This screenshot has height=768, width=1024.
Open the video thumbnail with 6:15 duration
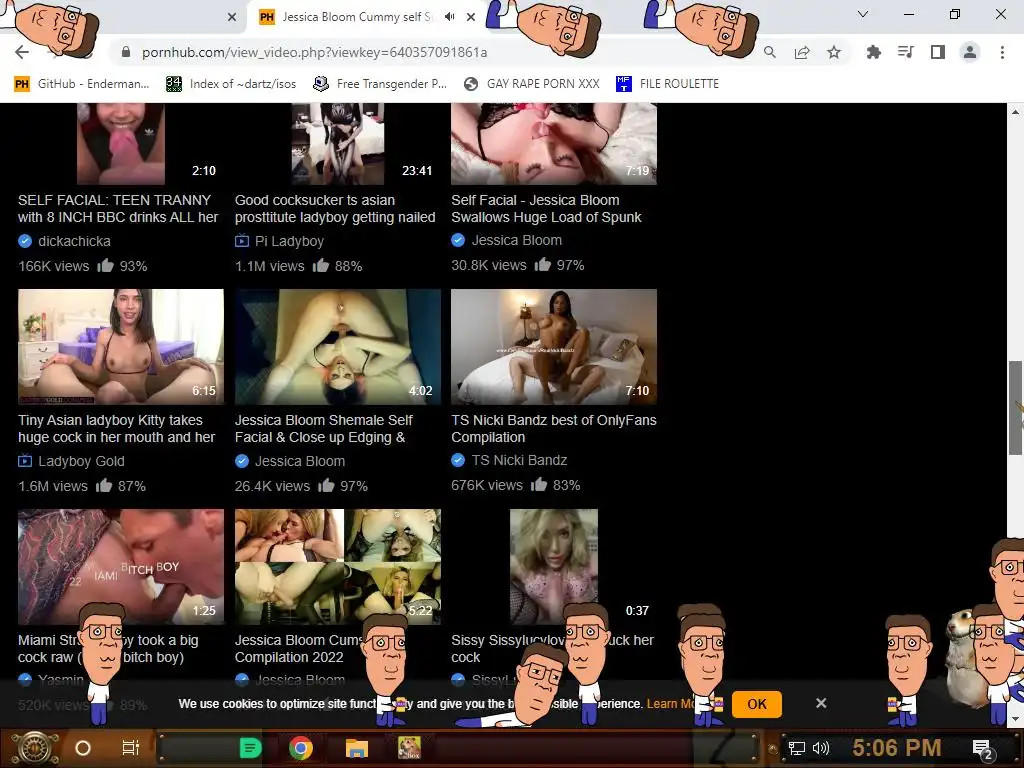pos(121,347)
